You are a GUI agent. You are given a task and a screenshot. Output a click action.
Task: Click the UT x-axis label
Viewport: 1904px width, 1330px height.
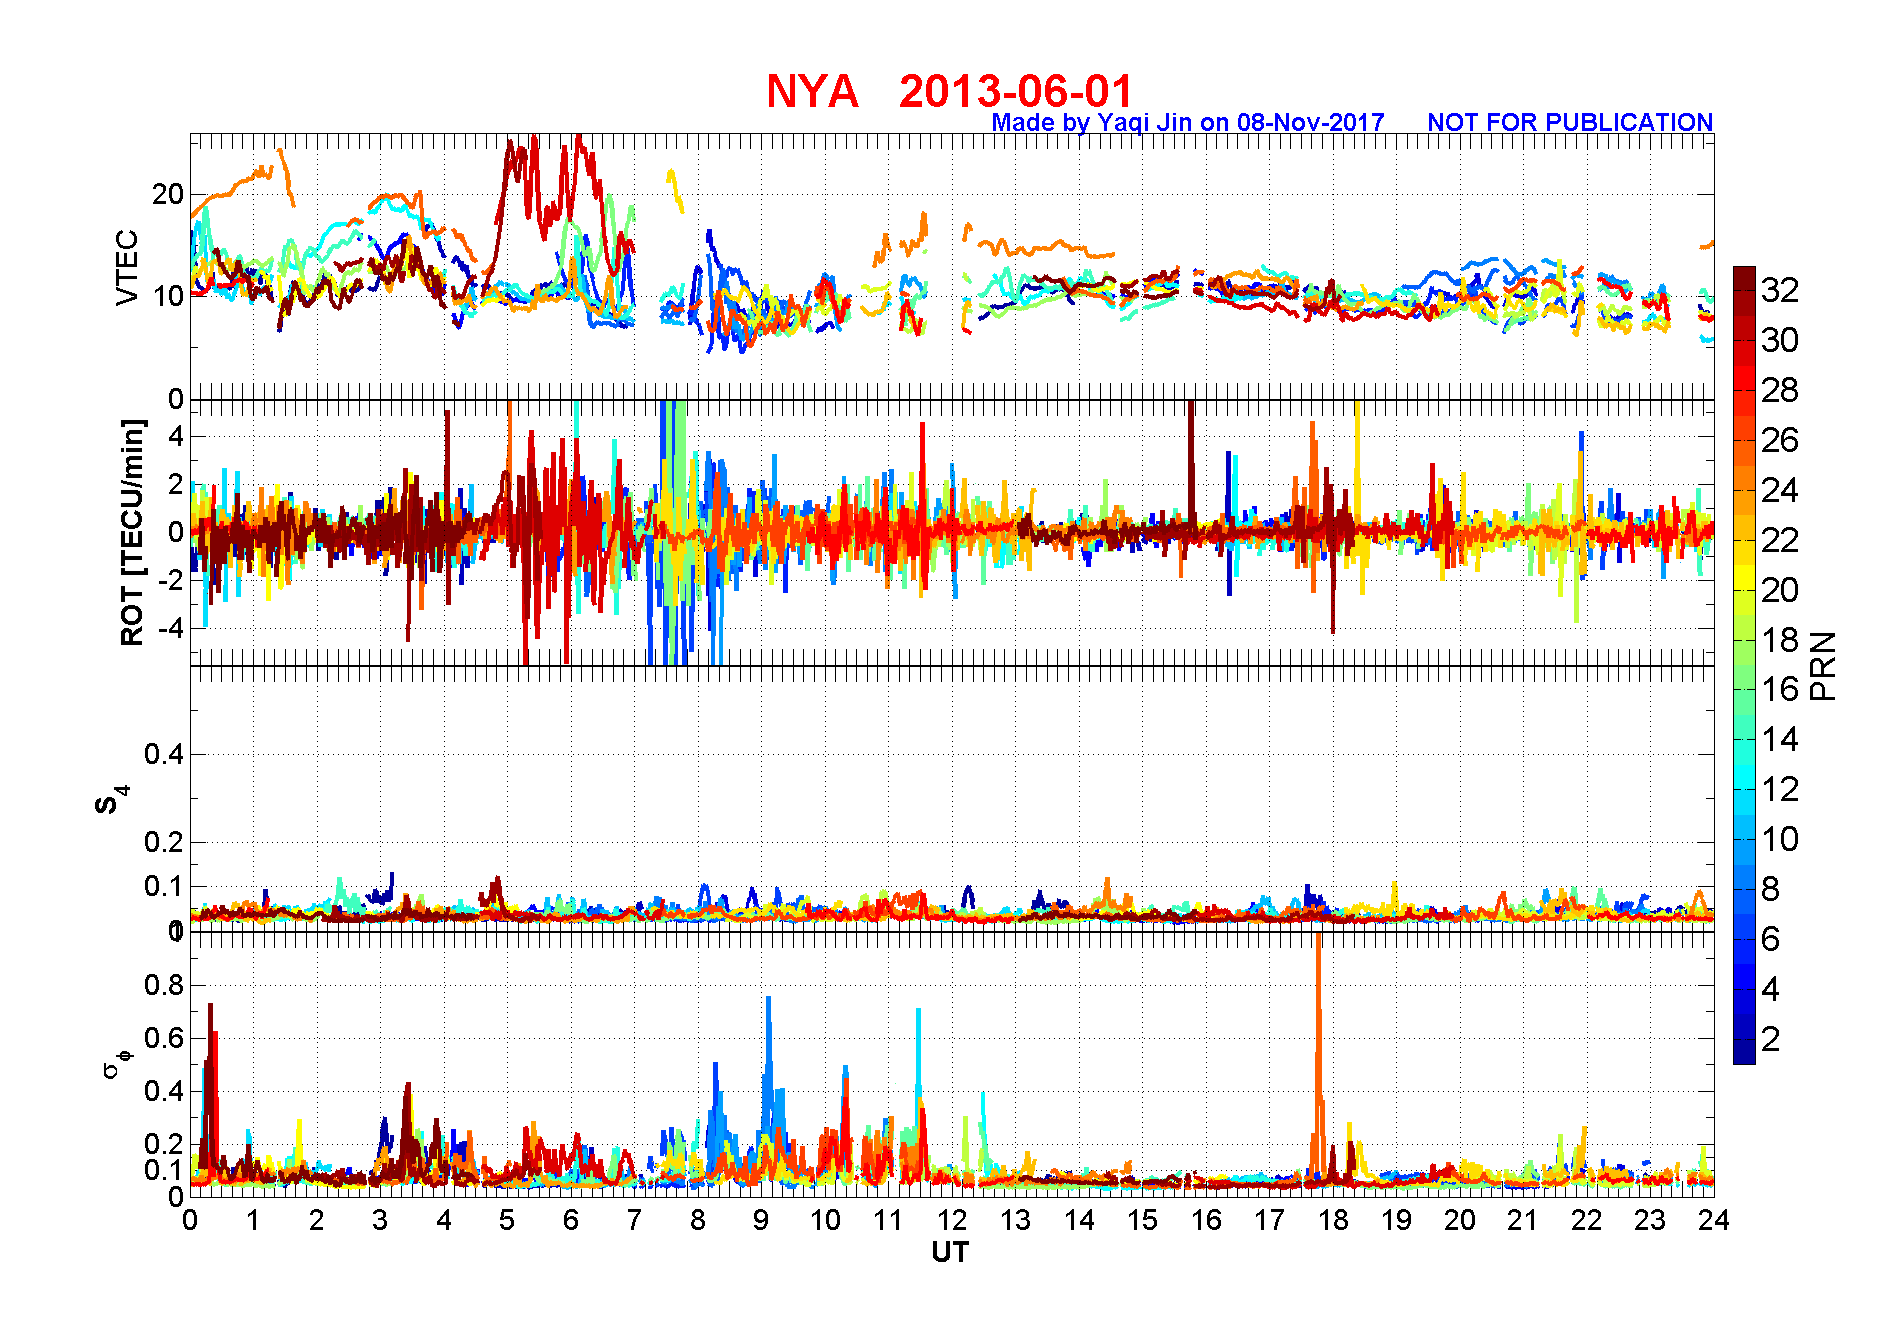tap(950, 1252)
